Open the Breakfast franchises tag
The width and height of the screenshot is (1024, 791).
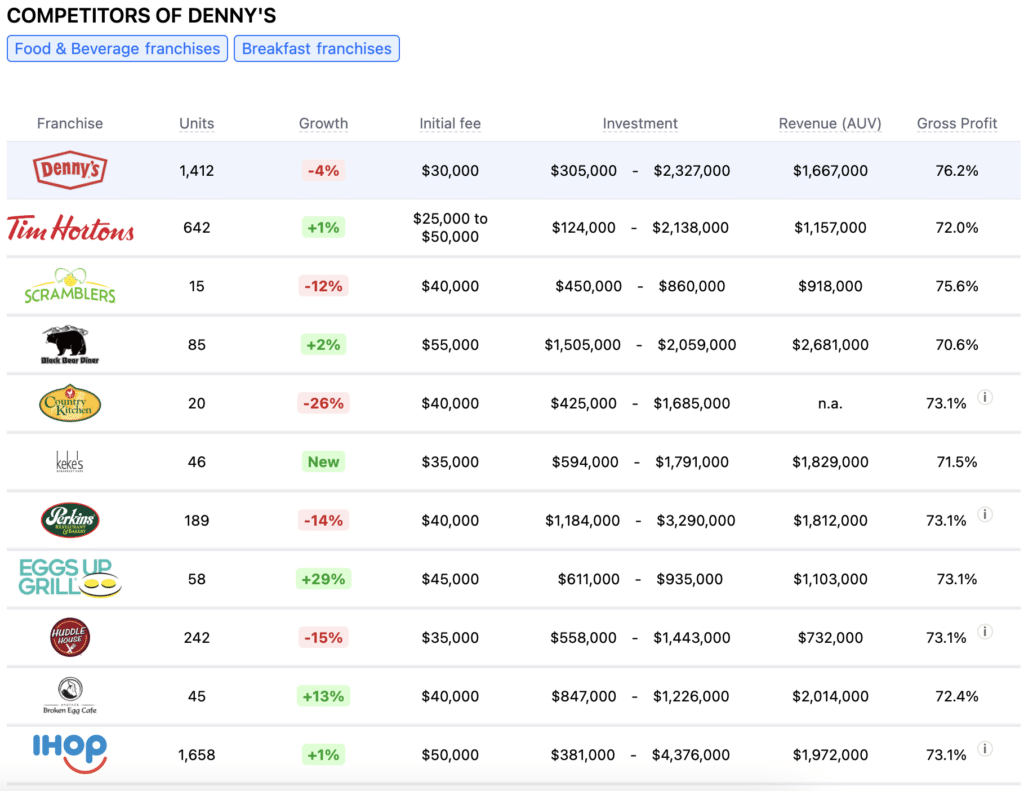317,49
